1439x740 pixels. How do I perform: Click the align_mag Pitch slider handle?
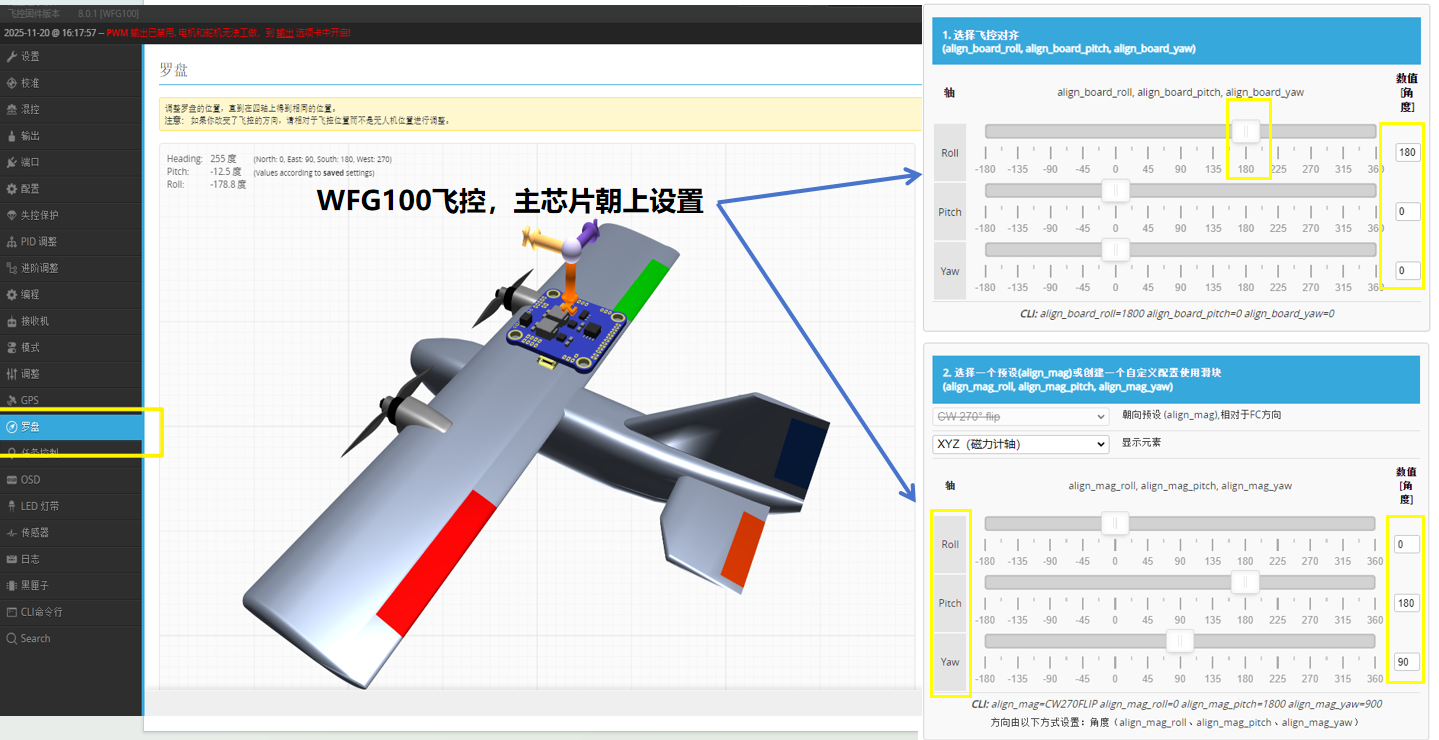click(x=1245, y=582)
